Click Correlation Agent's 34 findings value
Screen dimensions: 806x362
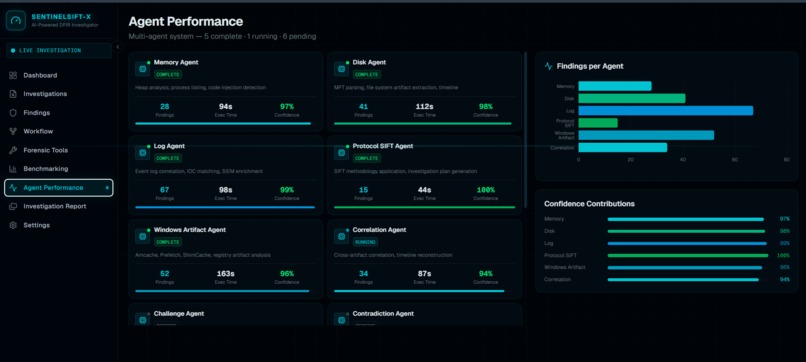[x=363, y=274]
